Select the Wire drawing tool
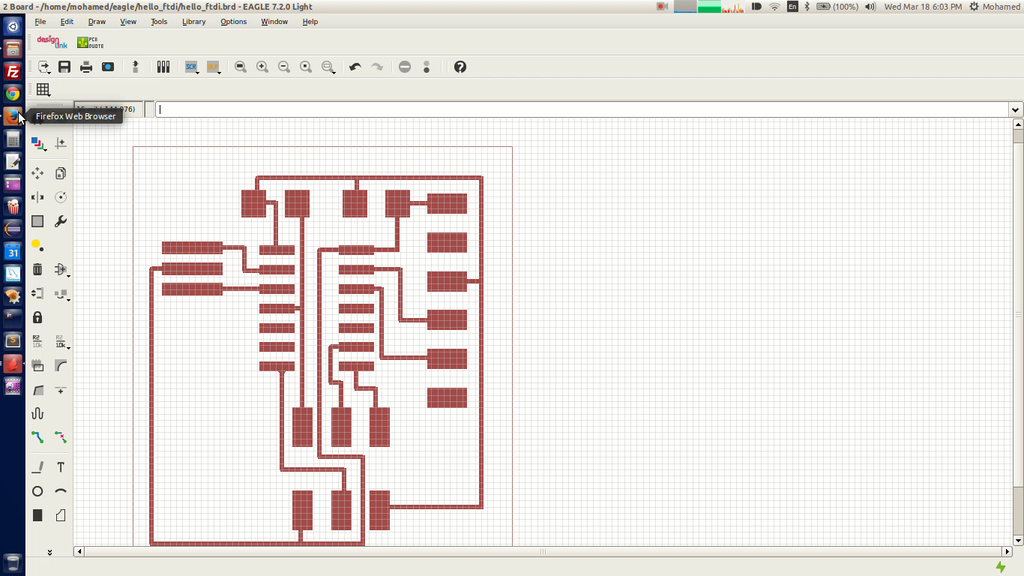 point(37,467)
